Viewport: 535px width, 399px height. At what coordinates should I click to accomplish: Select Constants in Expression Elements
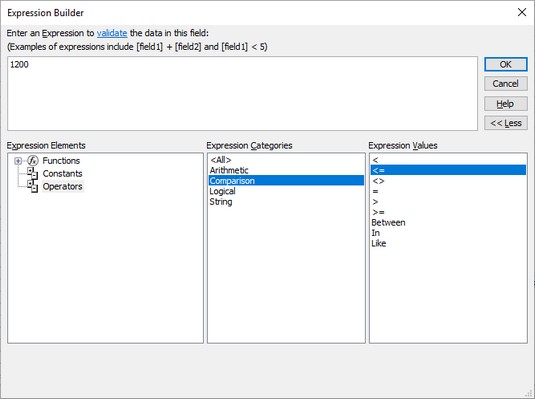[62, 173]
